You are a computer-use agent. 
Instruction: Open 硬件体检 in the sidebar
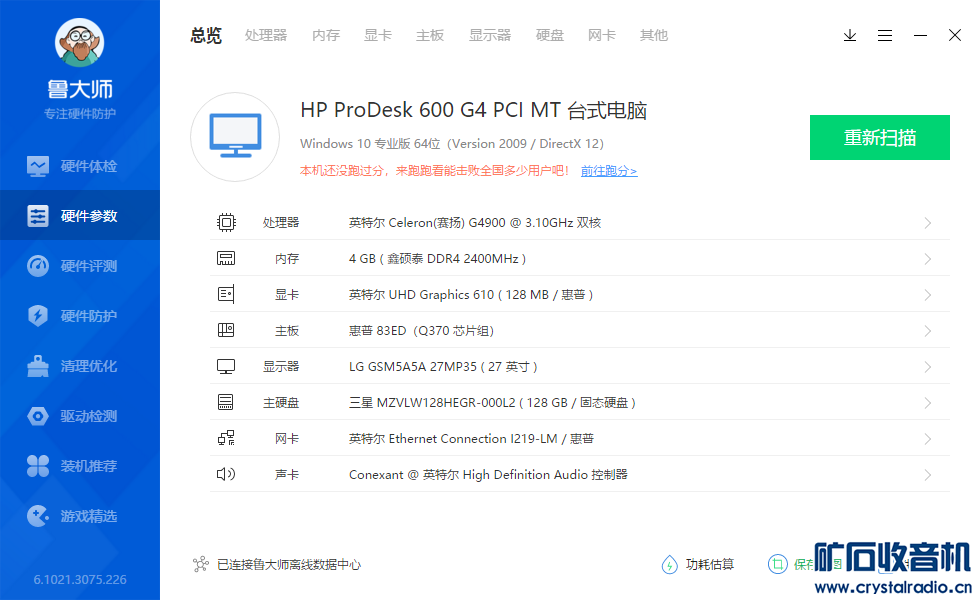pyautogui.click(x=80, y=166)
